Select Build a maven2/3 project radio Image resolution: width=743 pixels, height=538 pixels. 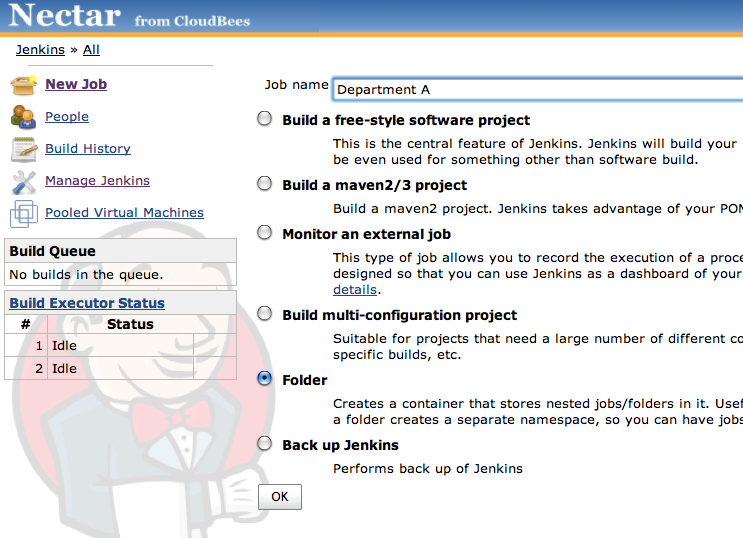(264, 183)
